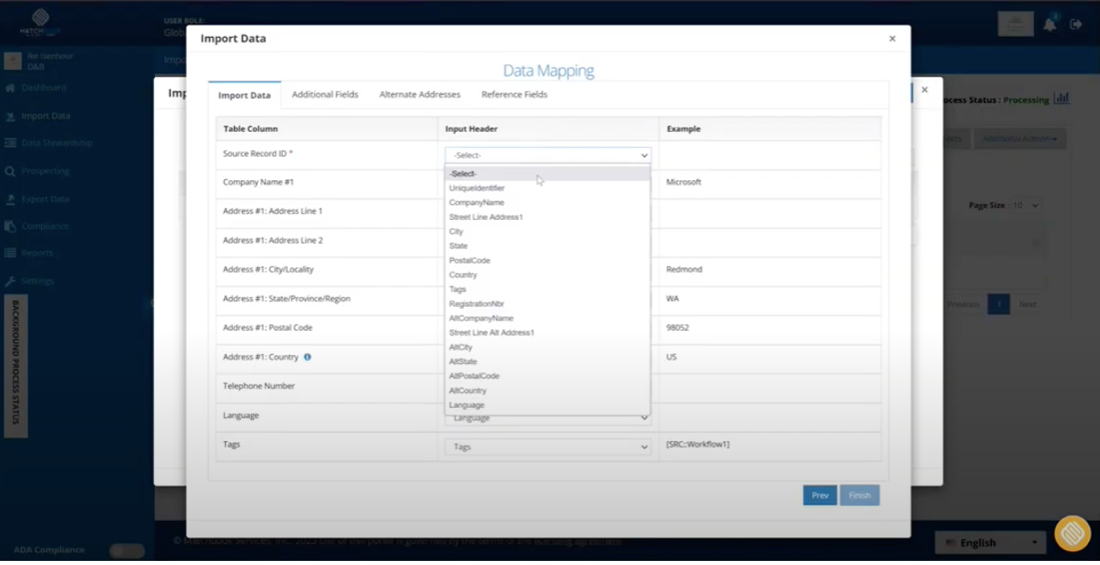Click the info icon beside Address #1: Country
Image resolution: width=1100 pixels, height=565 pixels.
[x=307, y=357]
